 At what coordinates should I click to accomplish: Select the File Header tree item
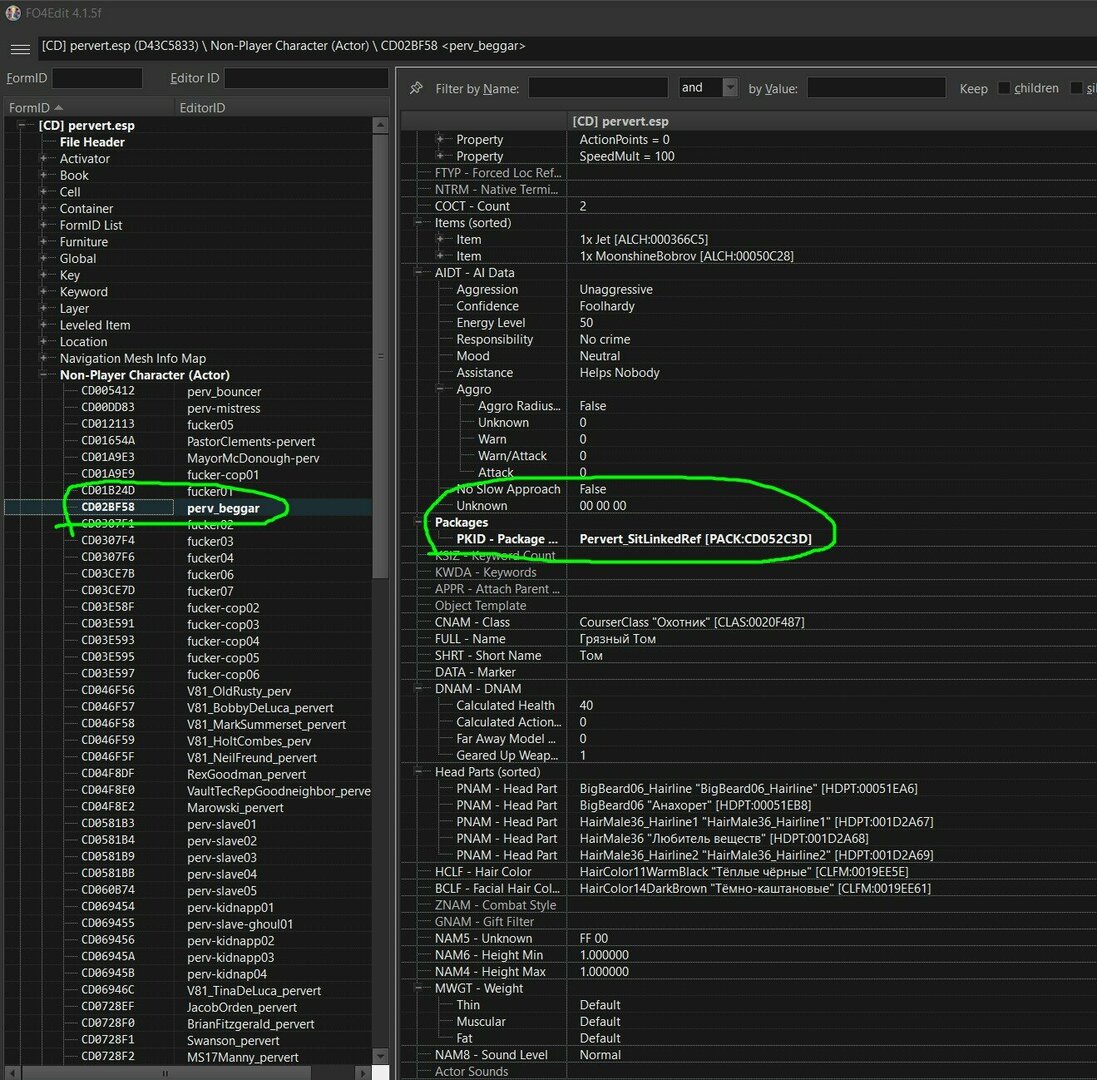point(92,142)
